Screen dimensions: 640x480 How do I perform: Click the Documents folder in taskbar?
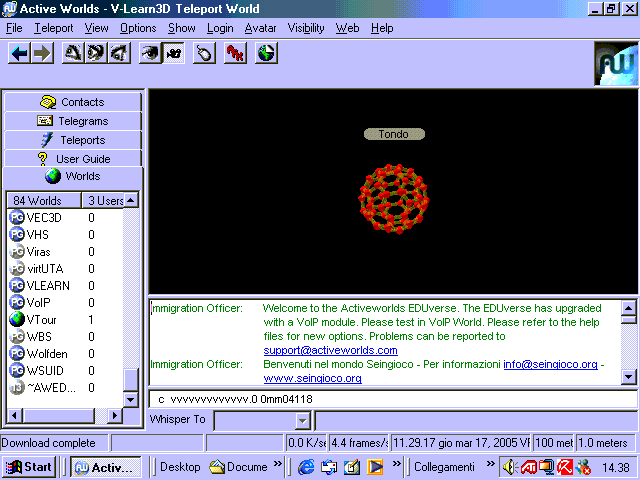coord(239,467)
